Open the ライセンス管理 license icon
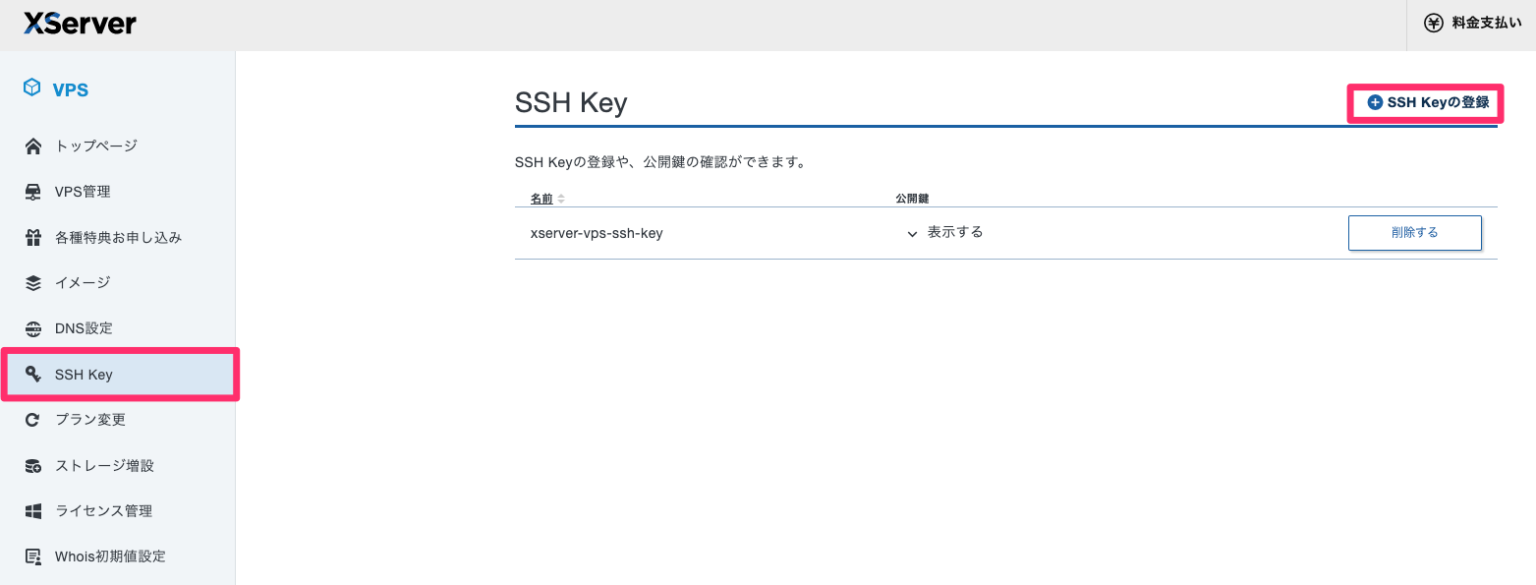Screen dimensions: 1536x585 coord(33,510)
